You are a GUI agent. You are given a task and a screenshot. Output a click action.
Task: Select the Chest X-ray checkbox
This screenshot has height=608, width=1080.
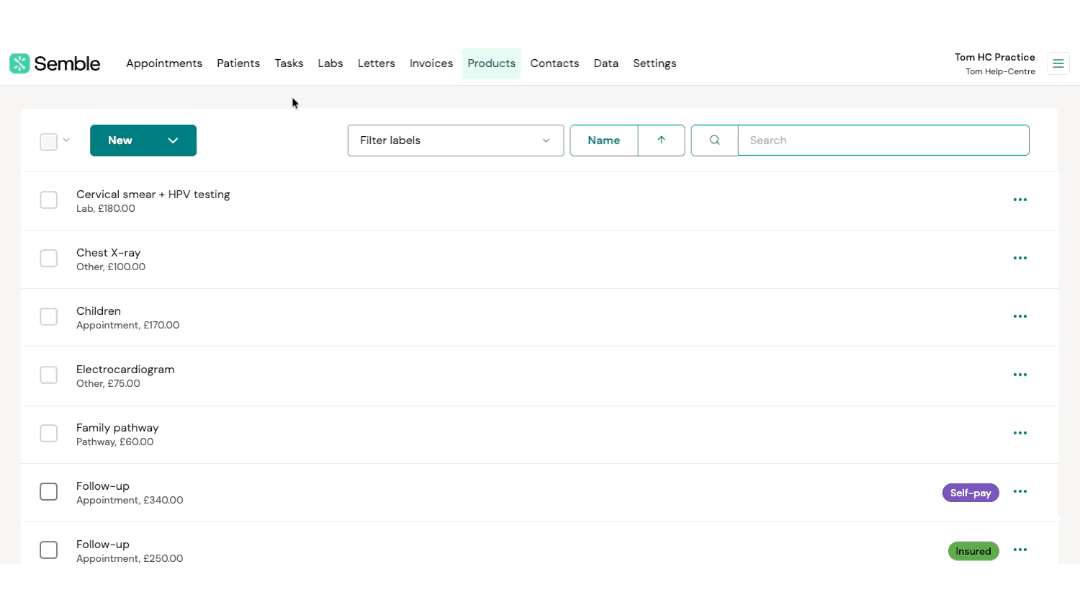(49, 258)
